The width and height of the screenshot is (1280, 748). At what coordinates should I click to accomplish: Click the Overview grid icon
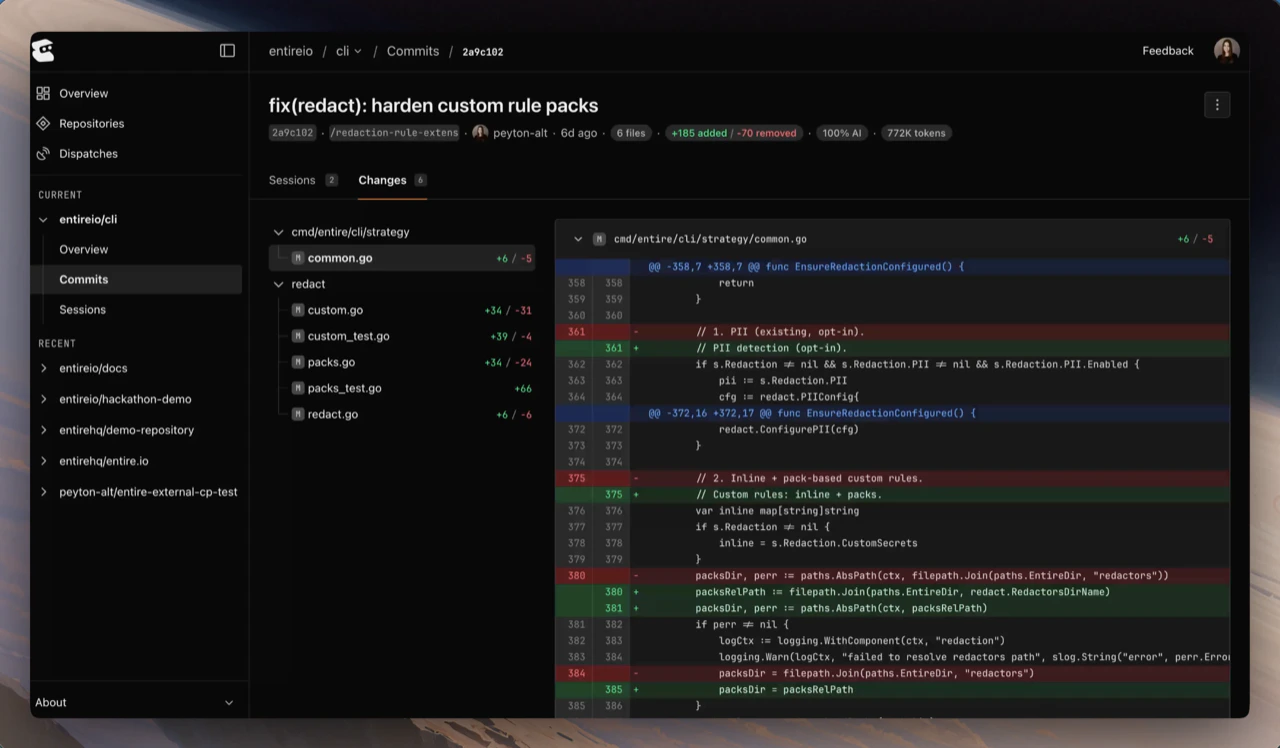coord(43,93)
